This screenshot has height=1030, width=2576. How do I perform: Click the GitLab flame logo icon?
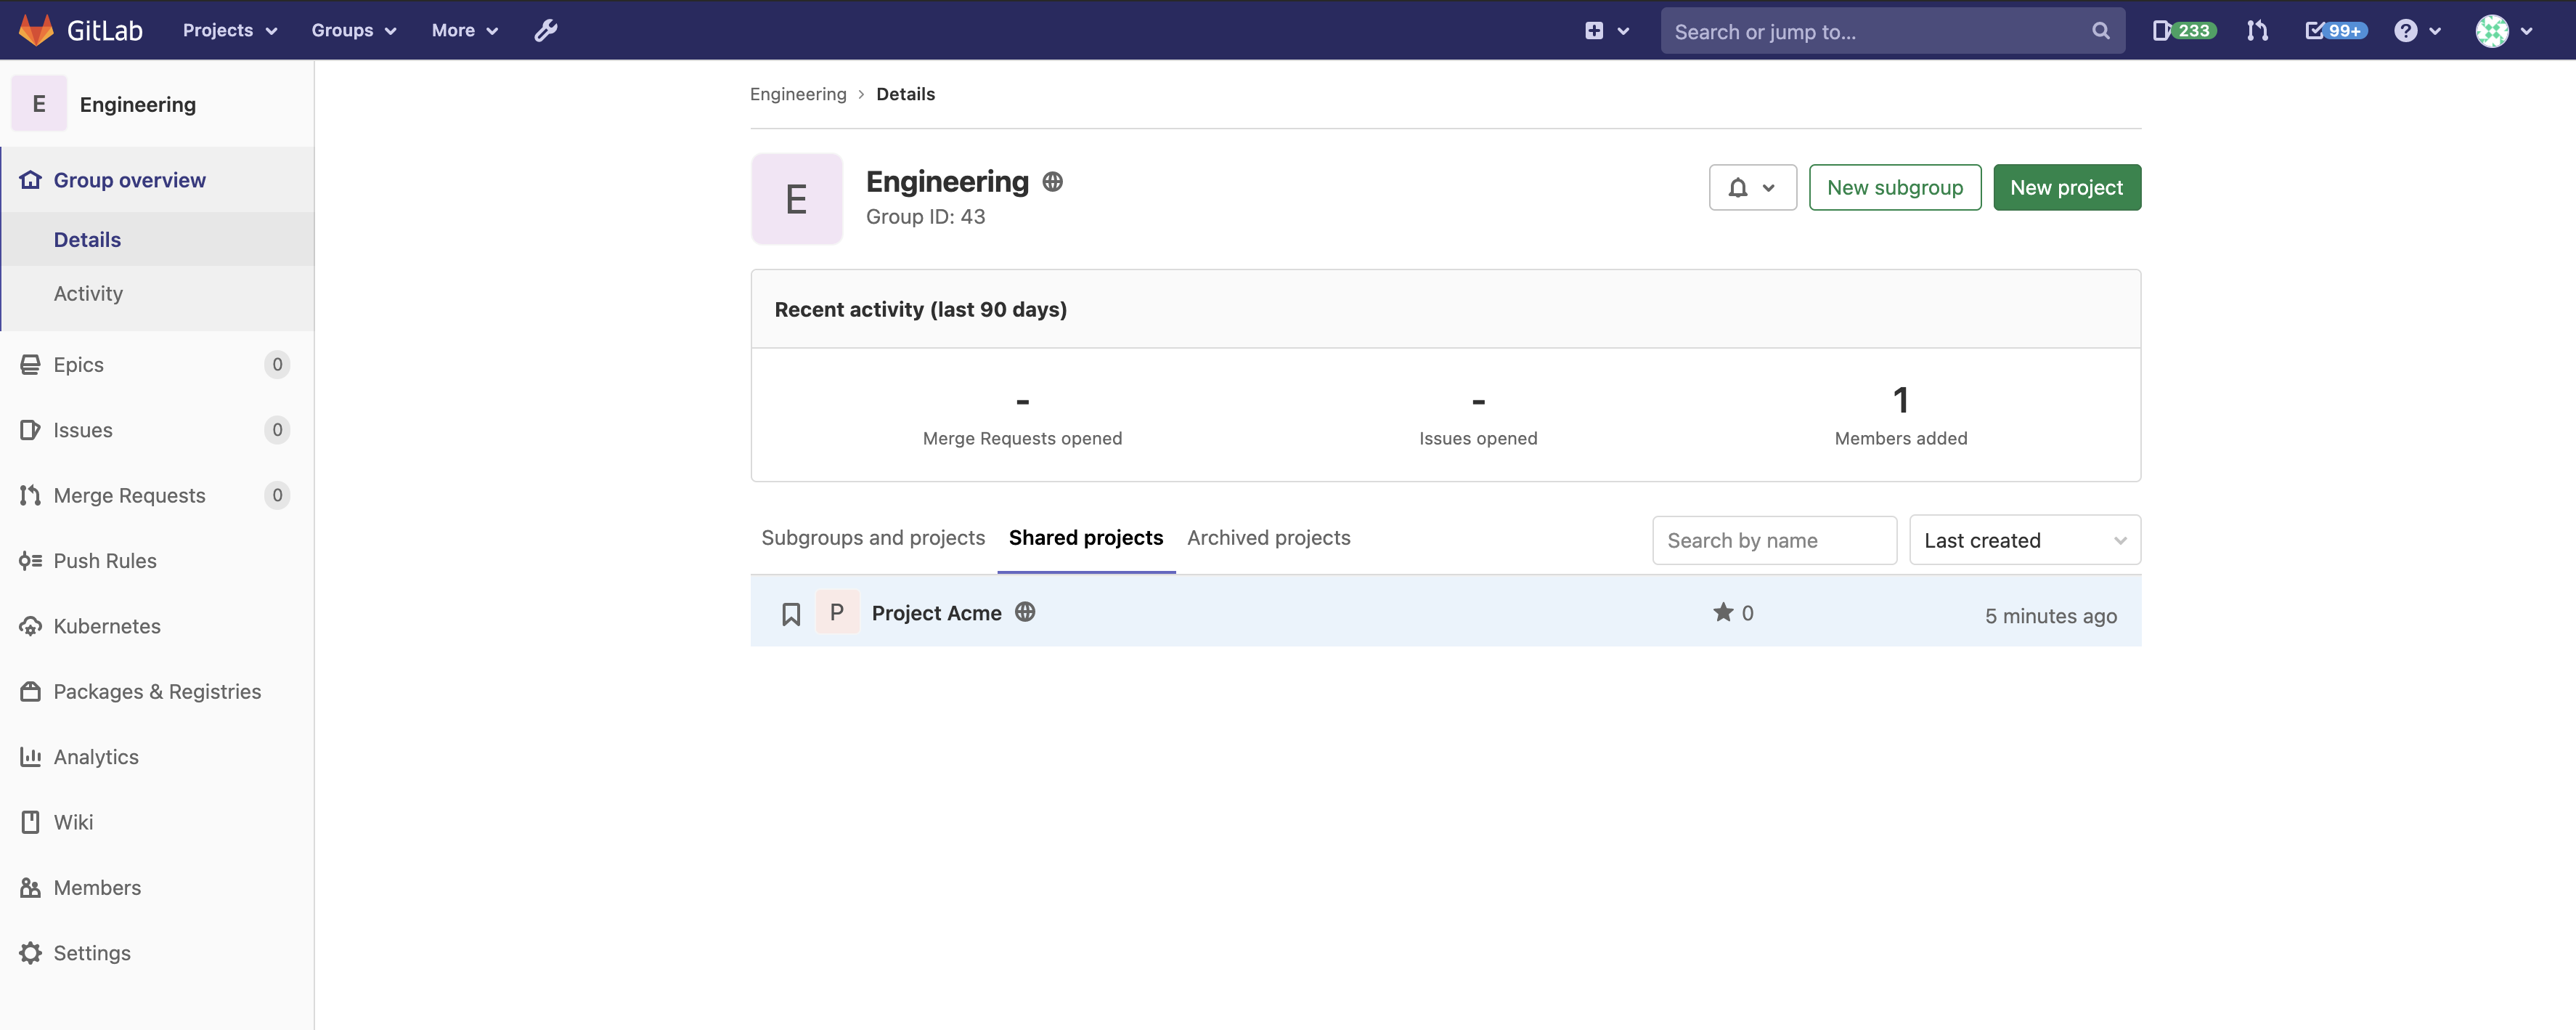[x=36, y=30]
